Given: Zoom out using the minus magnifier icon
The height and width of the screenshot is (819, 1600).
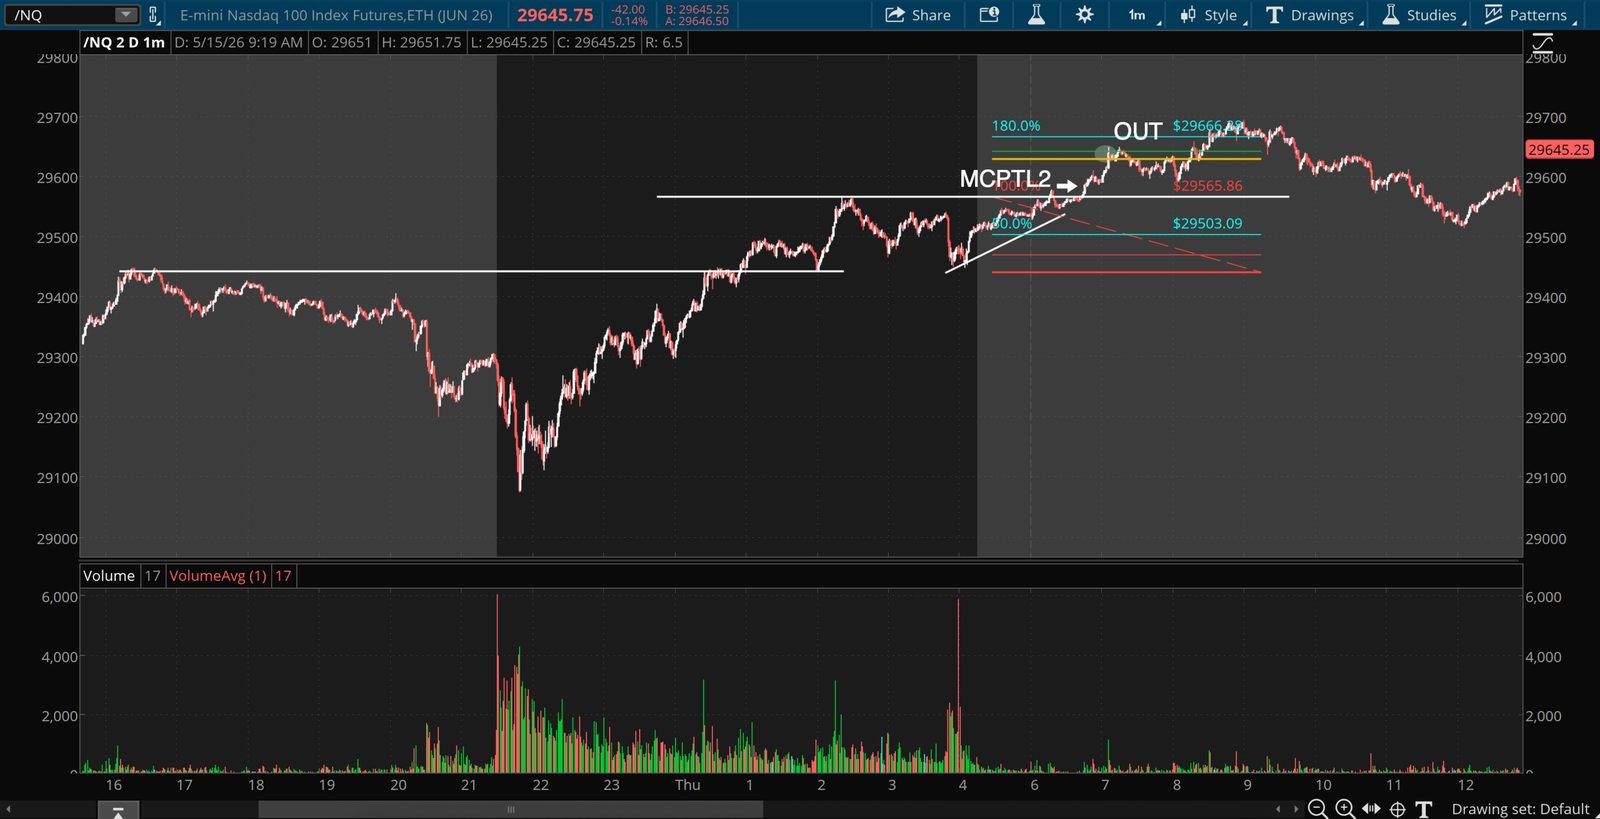Looking at the screenshot, I should pos(1318,808).
